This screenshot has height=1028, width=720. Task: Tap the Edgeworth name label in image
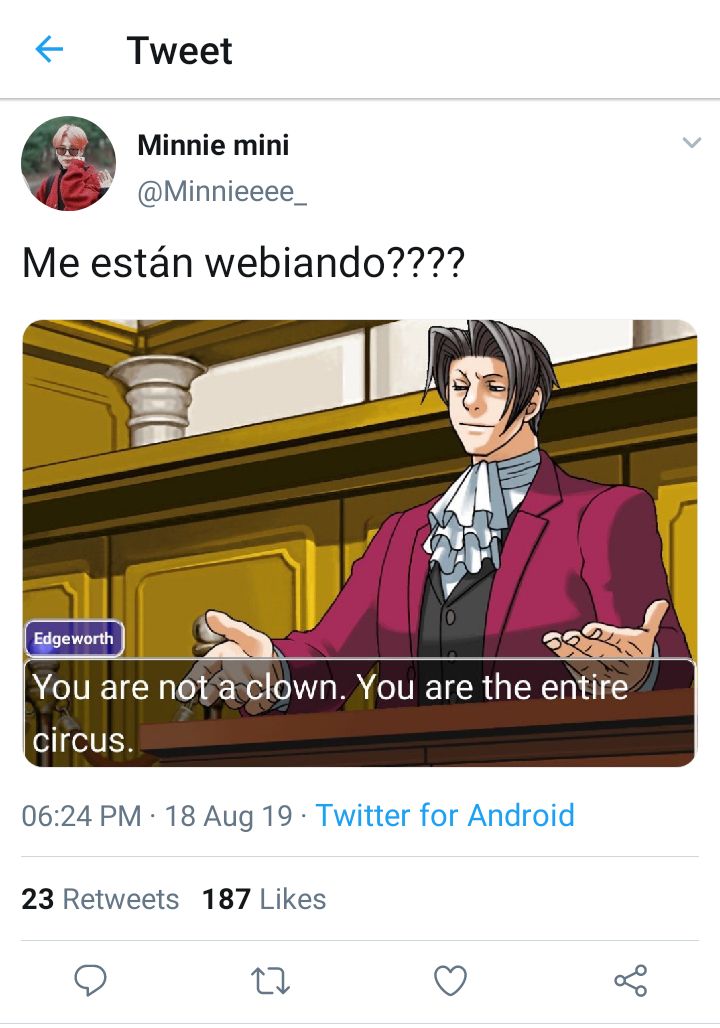[74, 638]
